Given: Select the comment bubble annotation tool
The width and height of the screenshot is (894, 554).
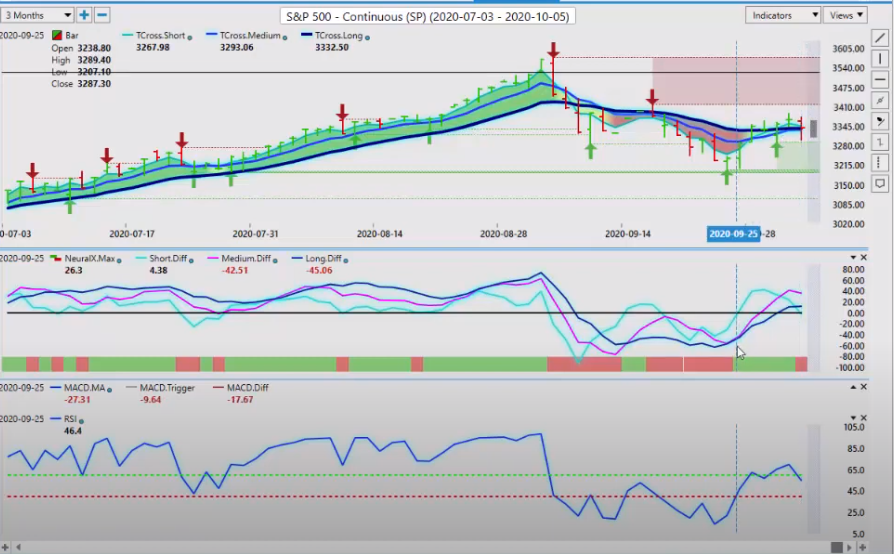Looking at the screenshot, I should 880,184.
